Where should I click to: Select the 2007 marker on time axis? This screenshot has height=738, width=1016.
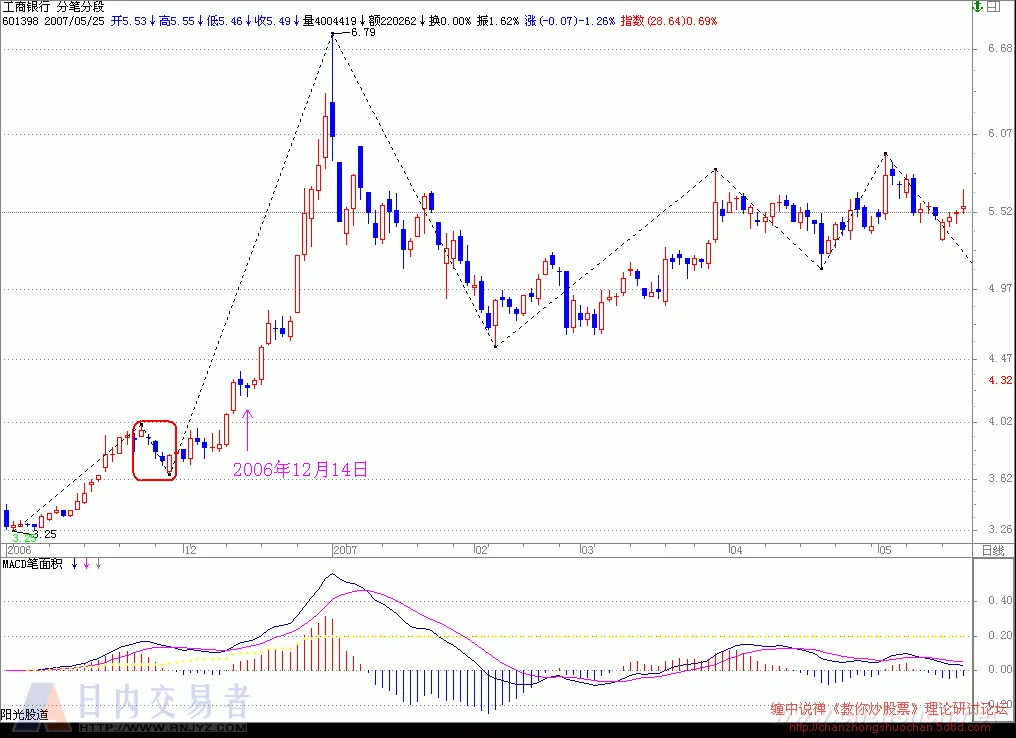pyautogui.click(x=345, y=550)
